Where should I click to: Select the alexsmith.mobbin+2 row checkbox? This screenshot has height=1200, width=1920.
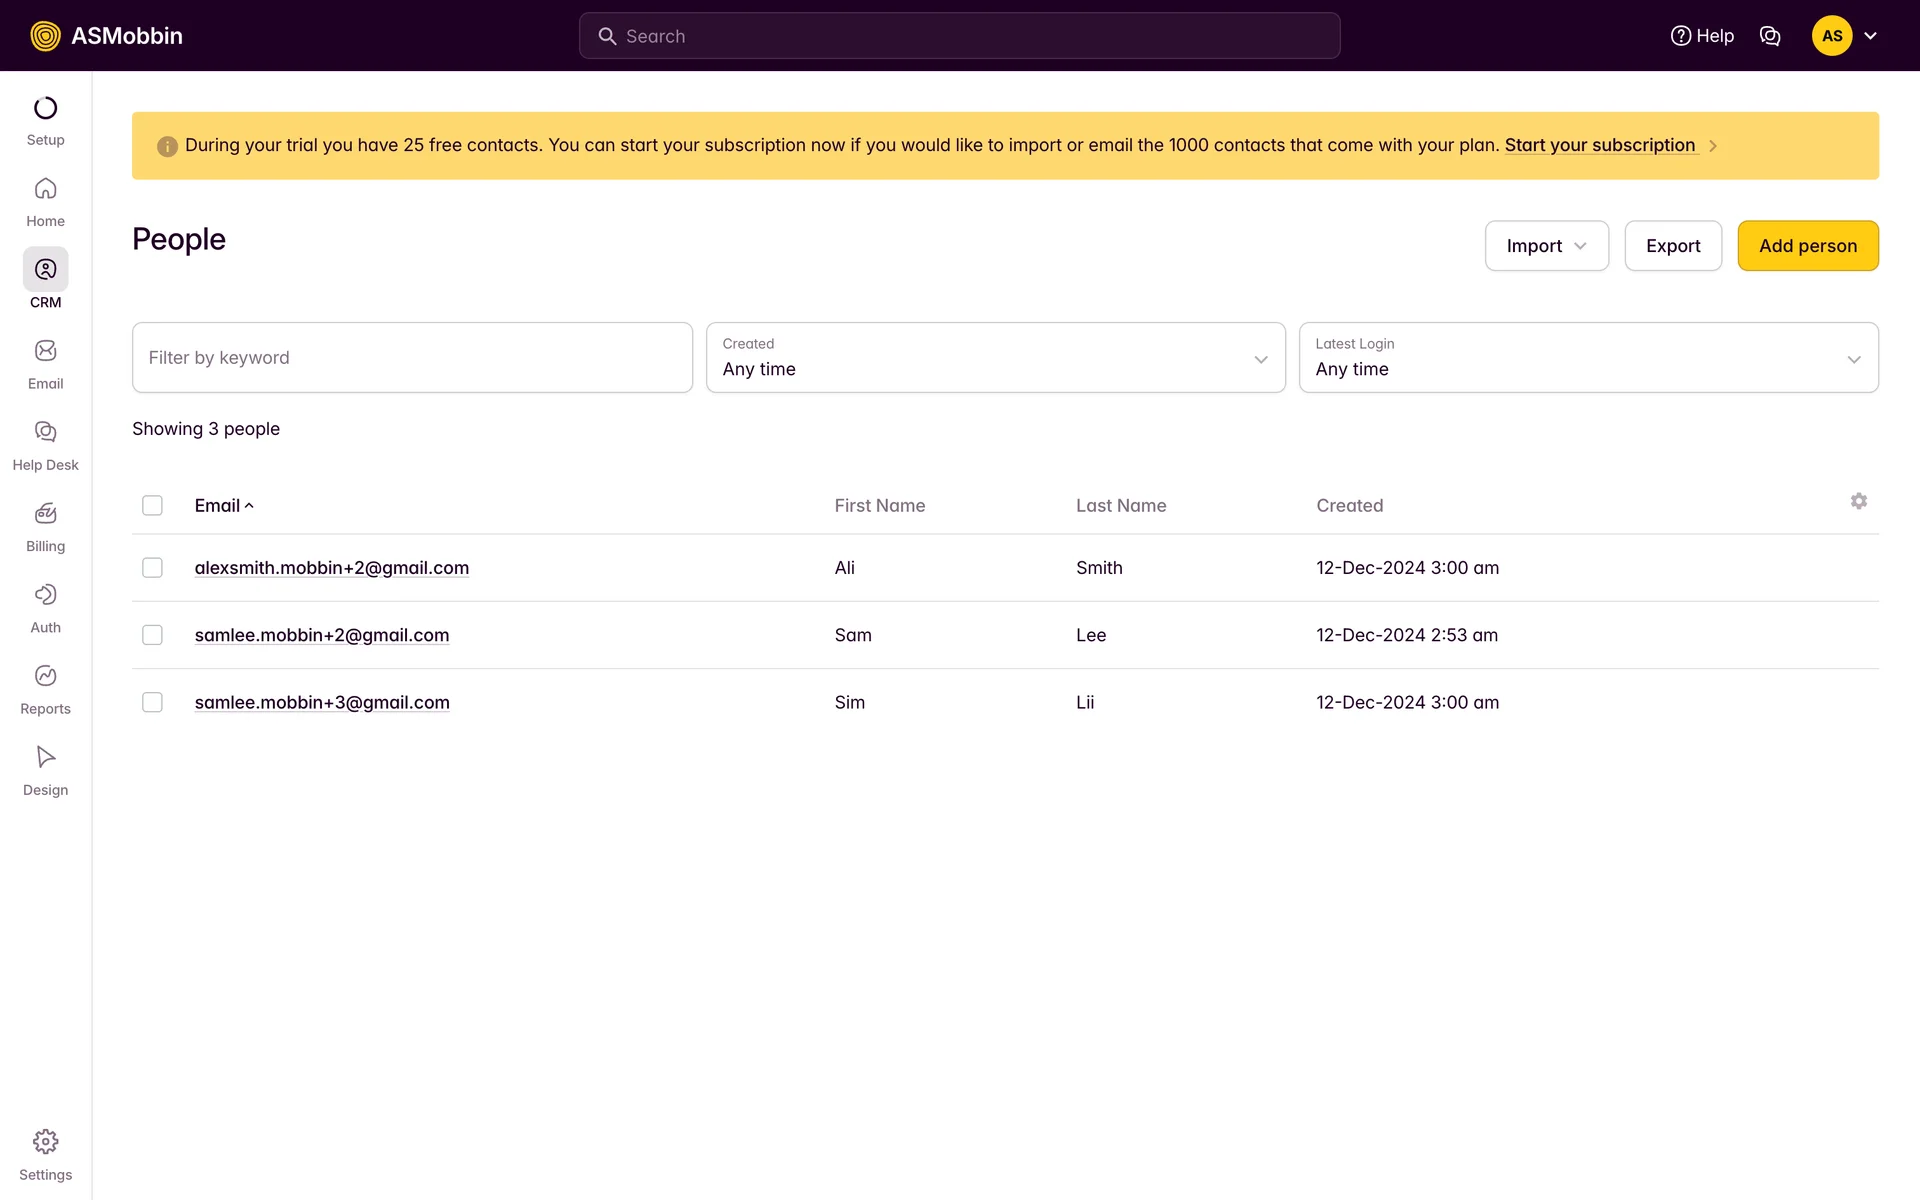[x=152, y=568]
